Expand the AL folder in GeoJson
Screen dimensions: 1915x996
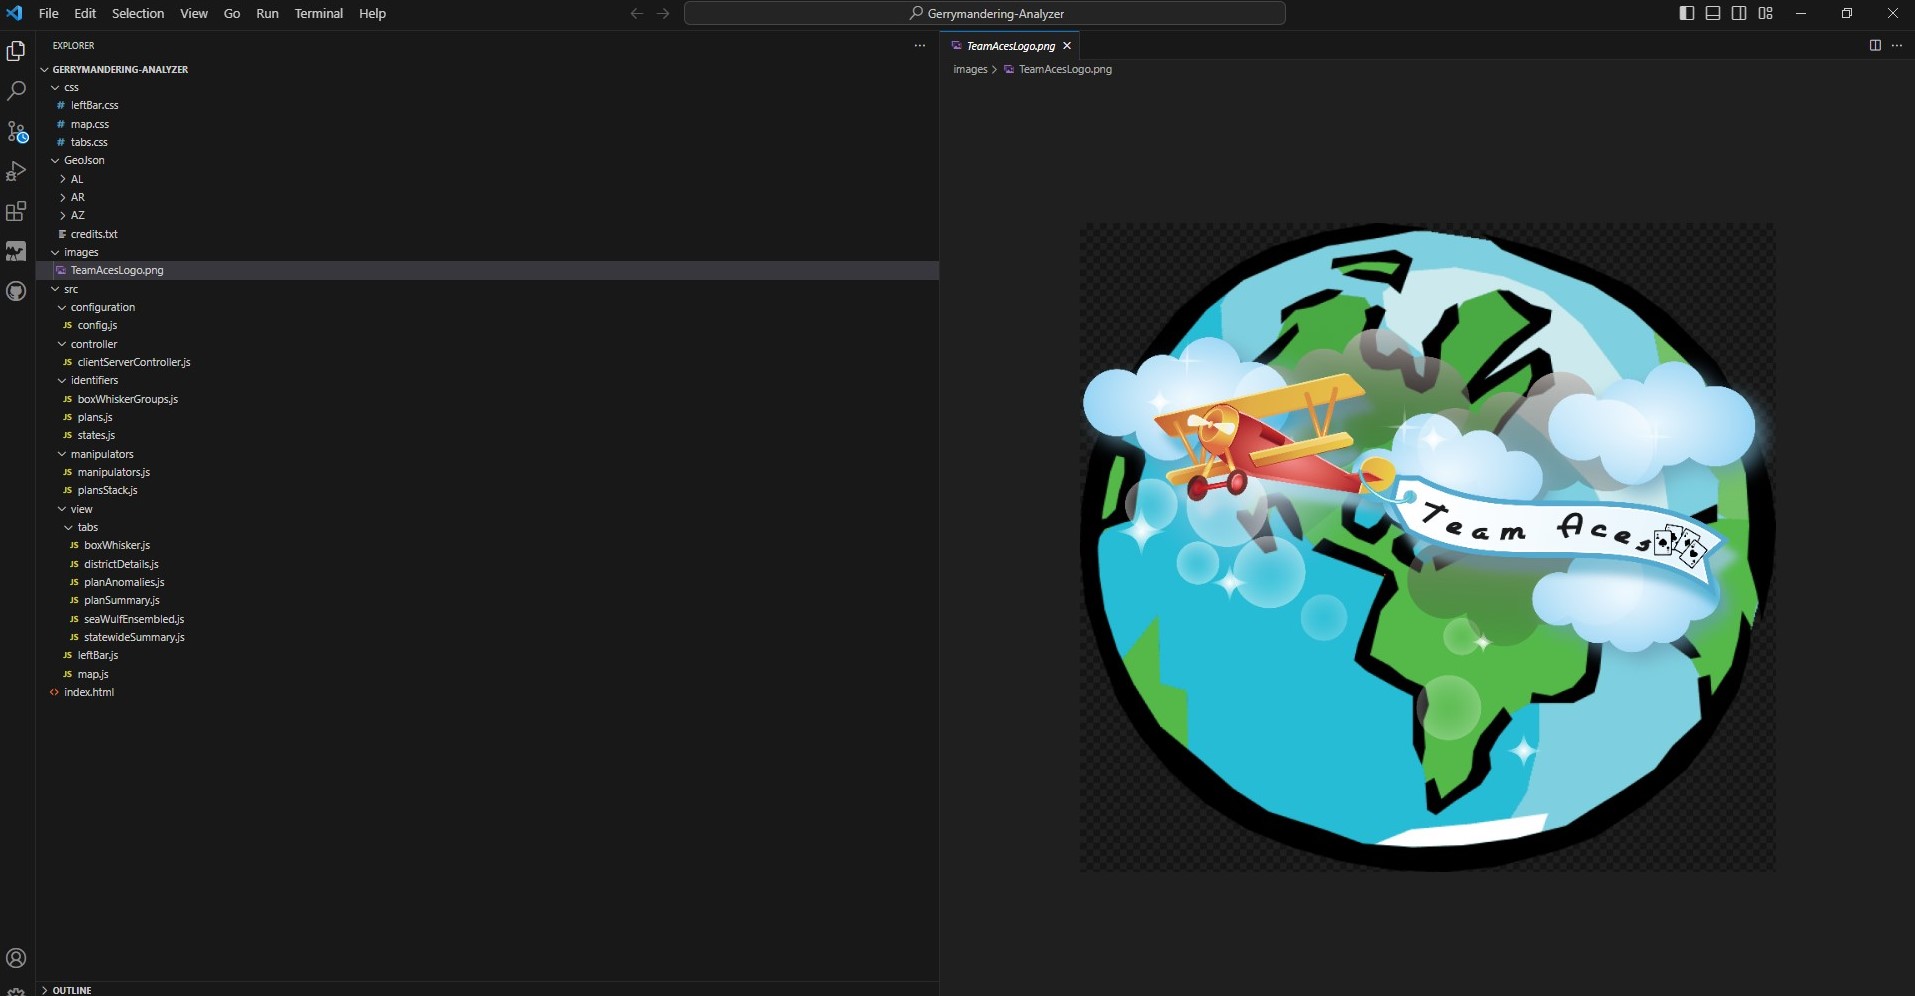pyautogui.click(x=76, y=179)
